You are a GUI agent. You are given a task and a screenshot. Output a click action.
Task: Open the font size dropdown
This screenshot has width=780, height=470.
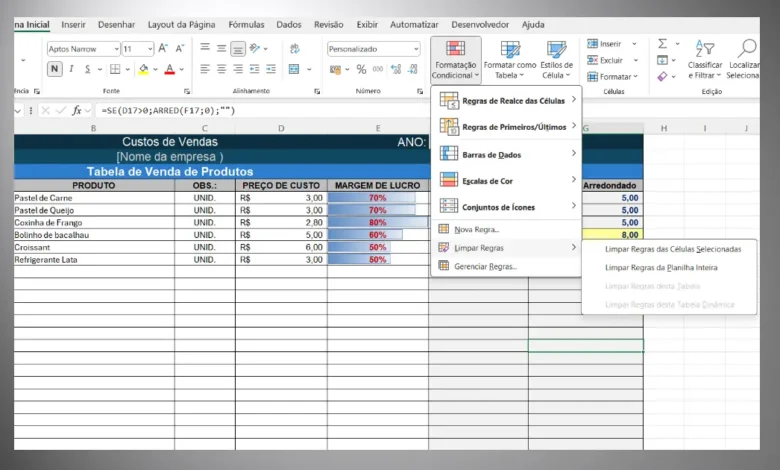[150, 49]
